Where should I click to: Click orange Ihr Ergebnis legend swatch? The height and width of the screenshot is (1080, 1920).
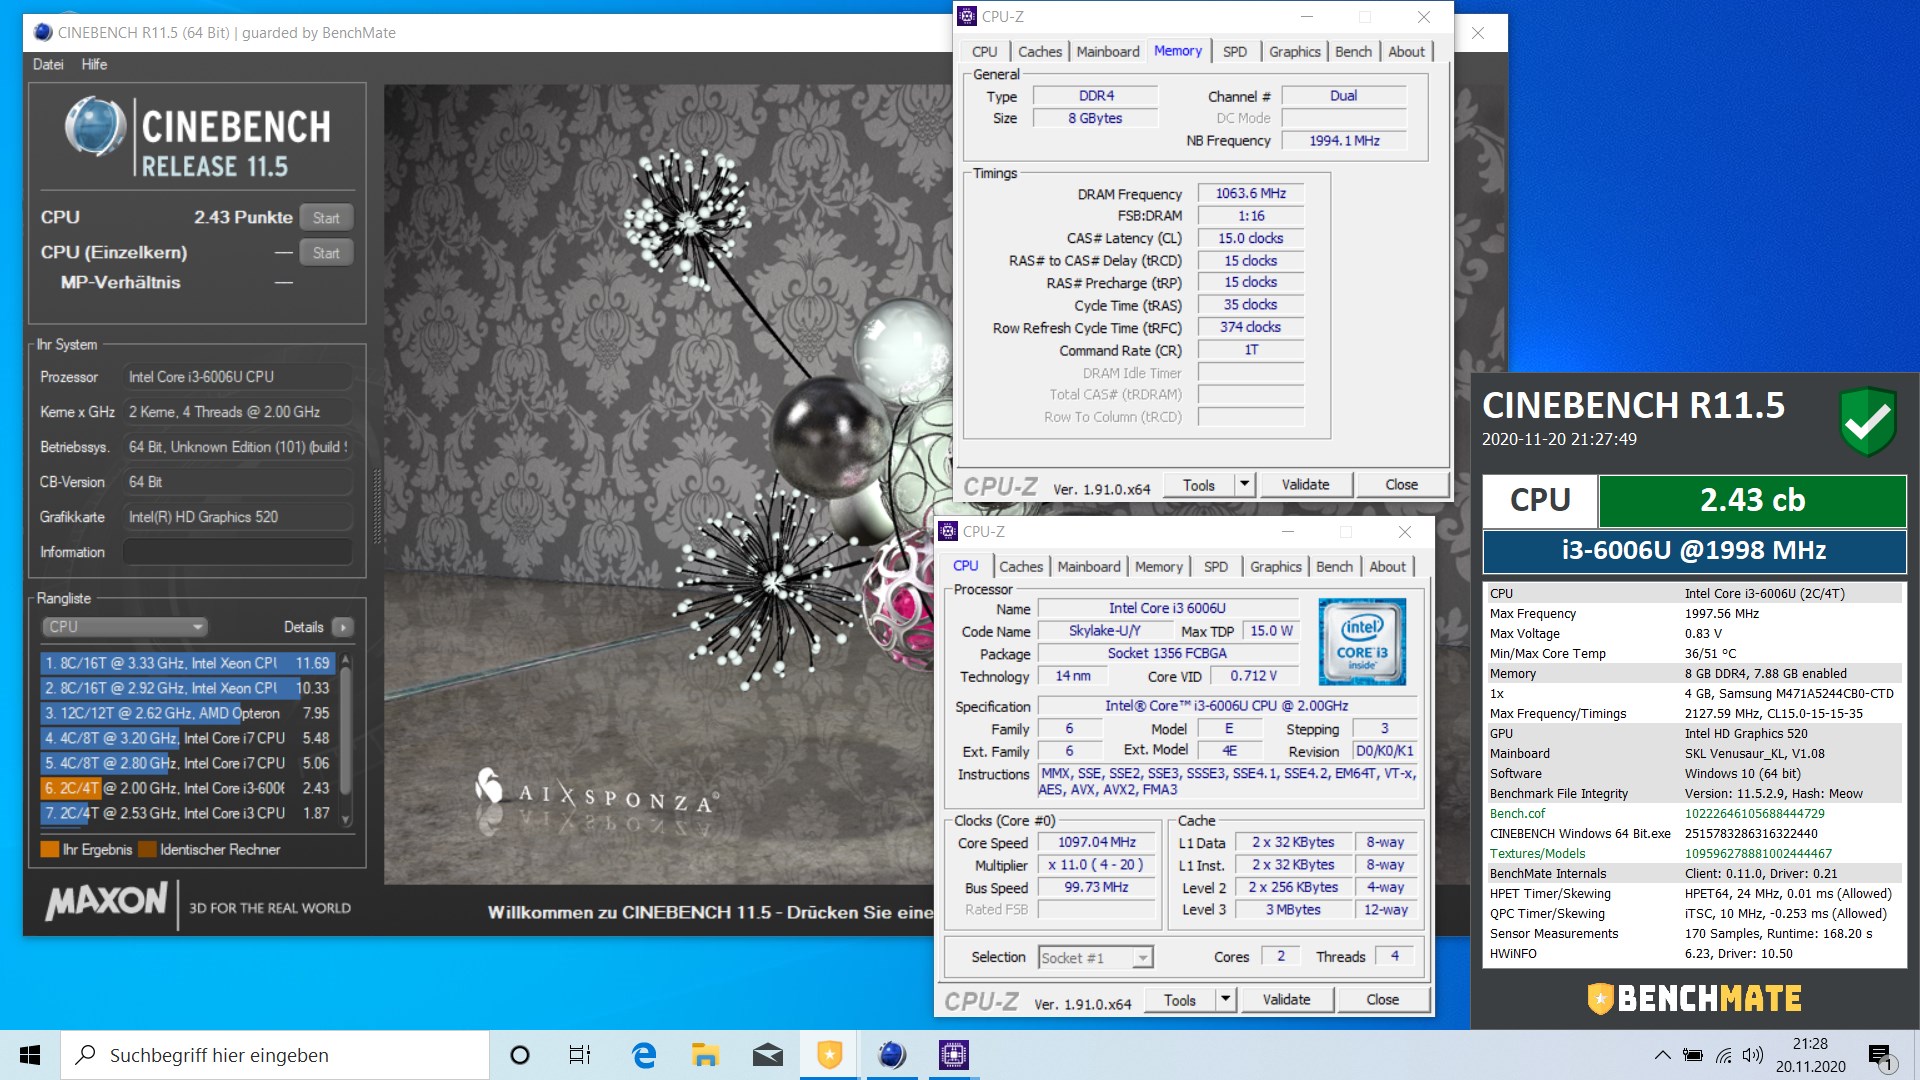(49, 850)
